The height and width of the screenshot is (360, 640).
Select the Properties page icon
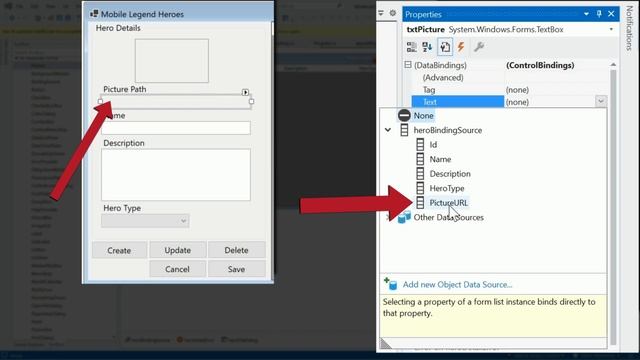(x=445, y=47)
